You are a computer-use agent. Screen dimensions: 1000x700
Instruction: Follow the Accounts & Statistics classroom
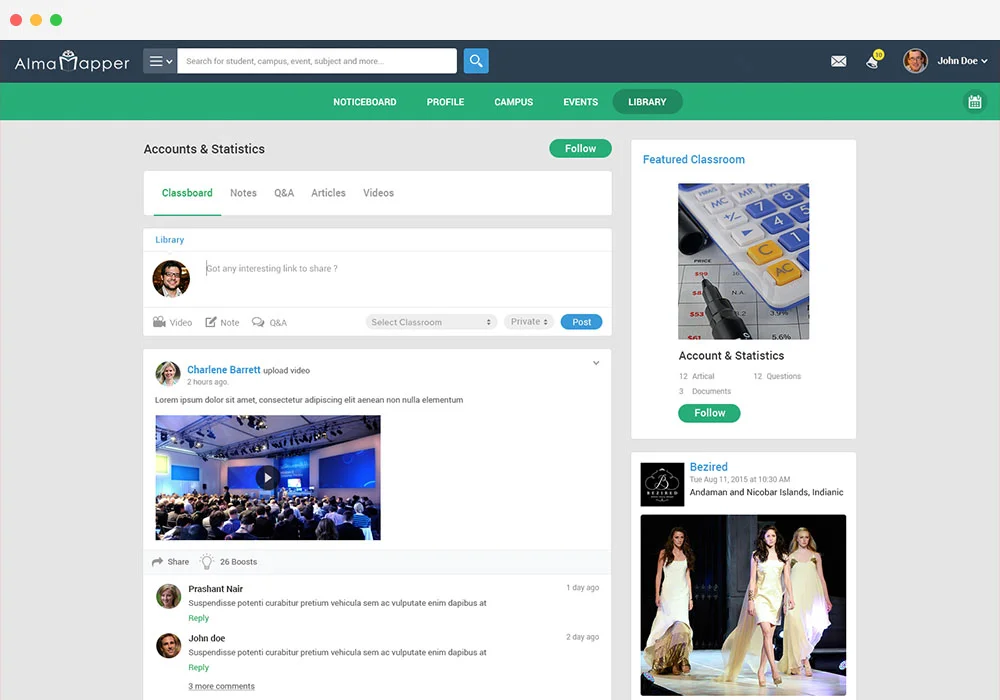click(x=580, y=148)
